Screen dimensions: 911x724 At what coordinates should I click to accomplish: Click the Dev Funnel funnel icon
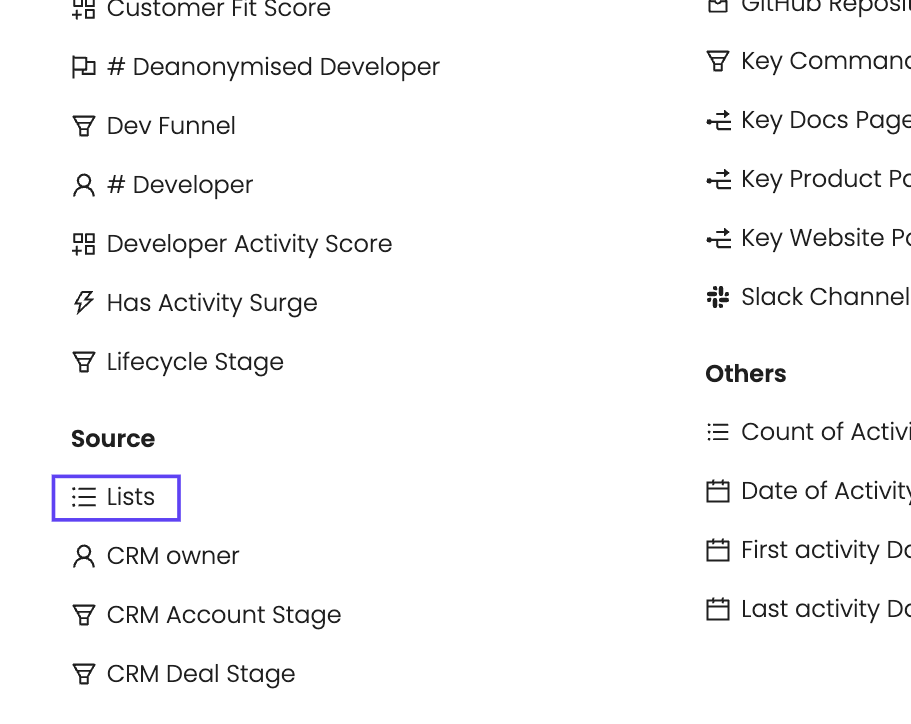[84, 126]
